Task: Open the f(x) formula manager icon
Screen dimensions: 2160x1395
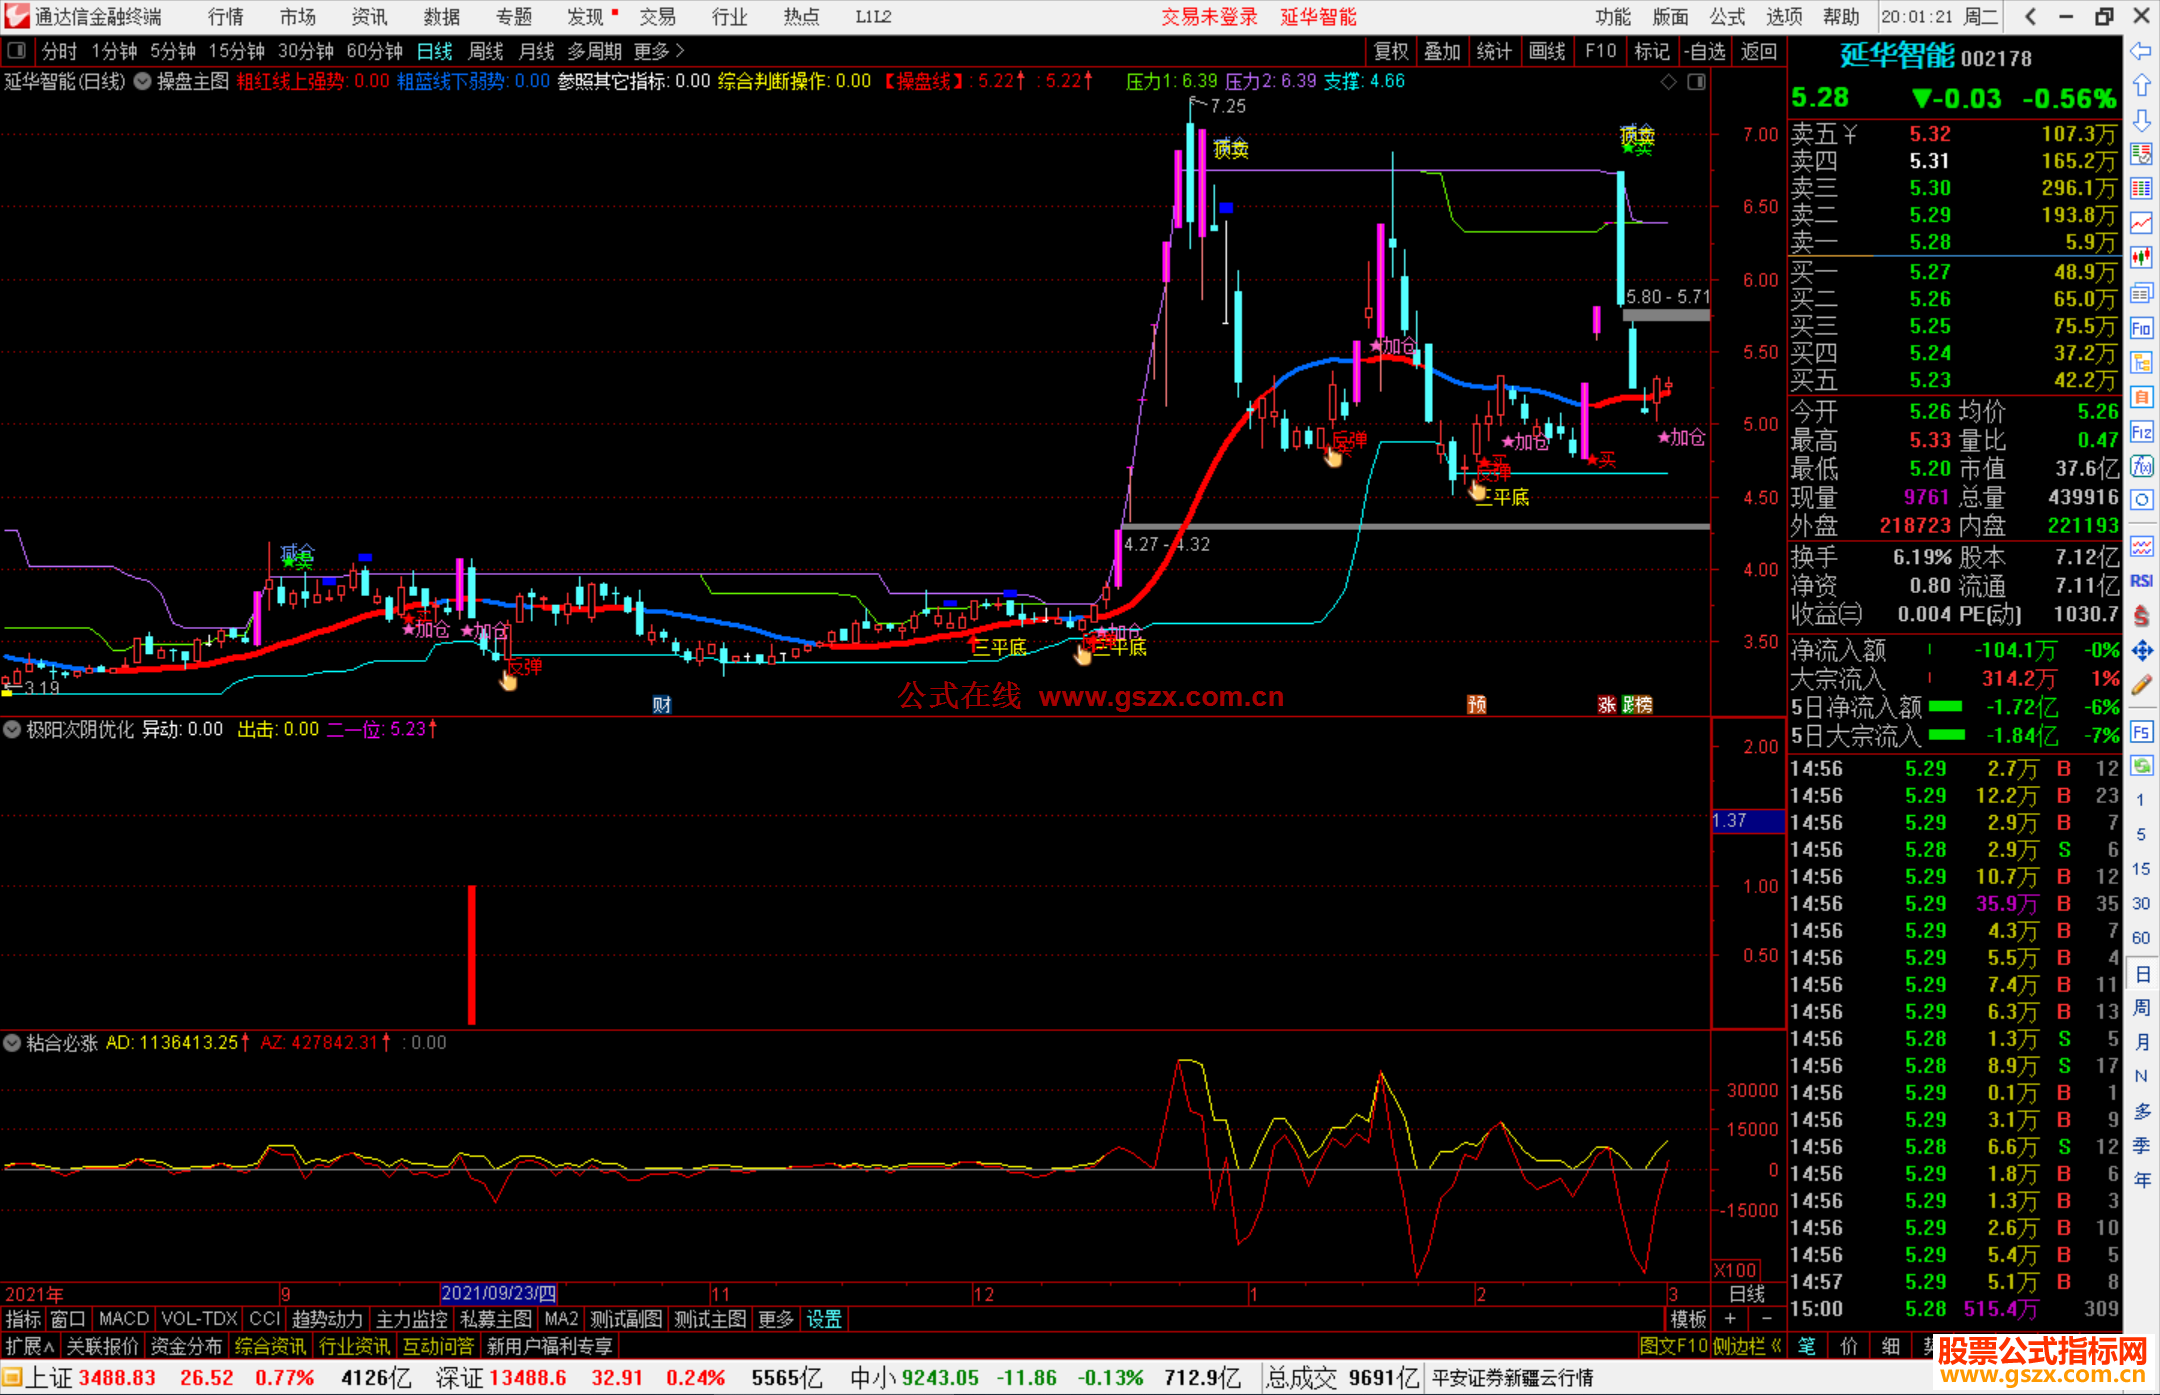Action: (2141, 466)
